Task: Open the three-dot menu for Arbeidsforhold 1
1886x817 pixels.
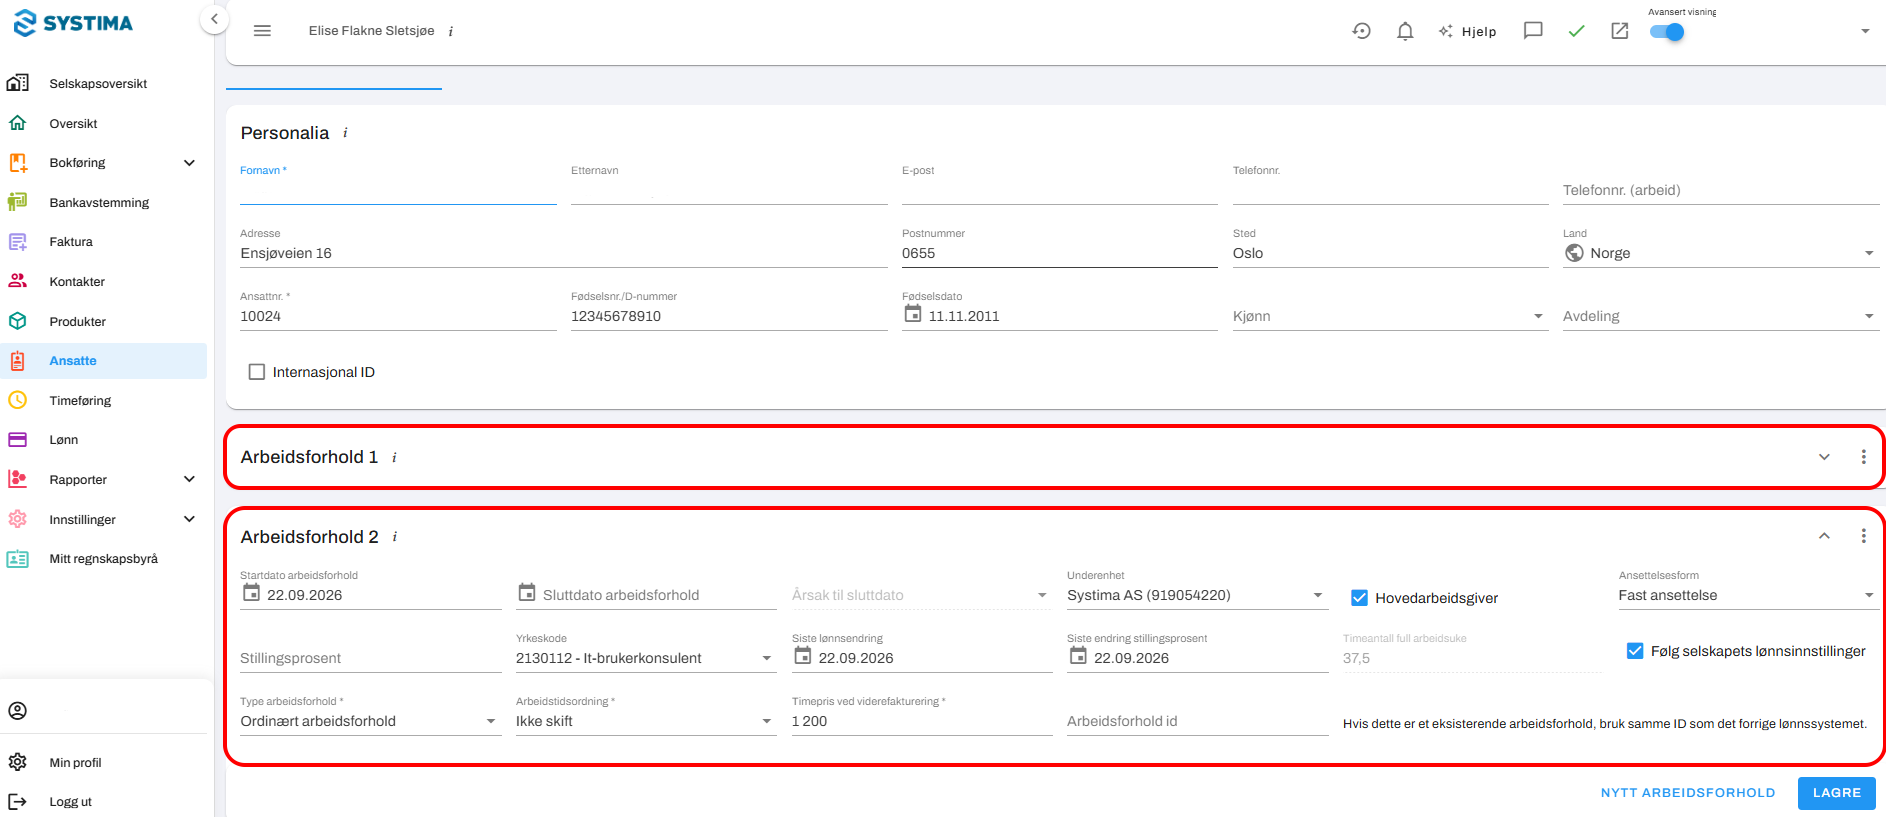Action: tap(1863, 457)
